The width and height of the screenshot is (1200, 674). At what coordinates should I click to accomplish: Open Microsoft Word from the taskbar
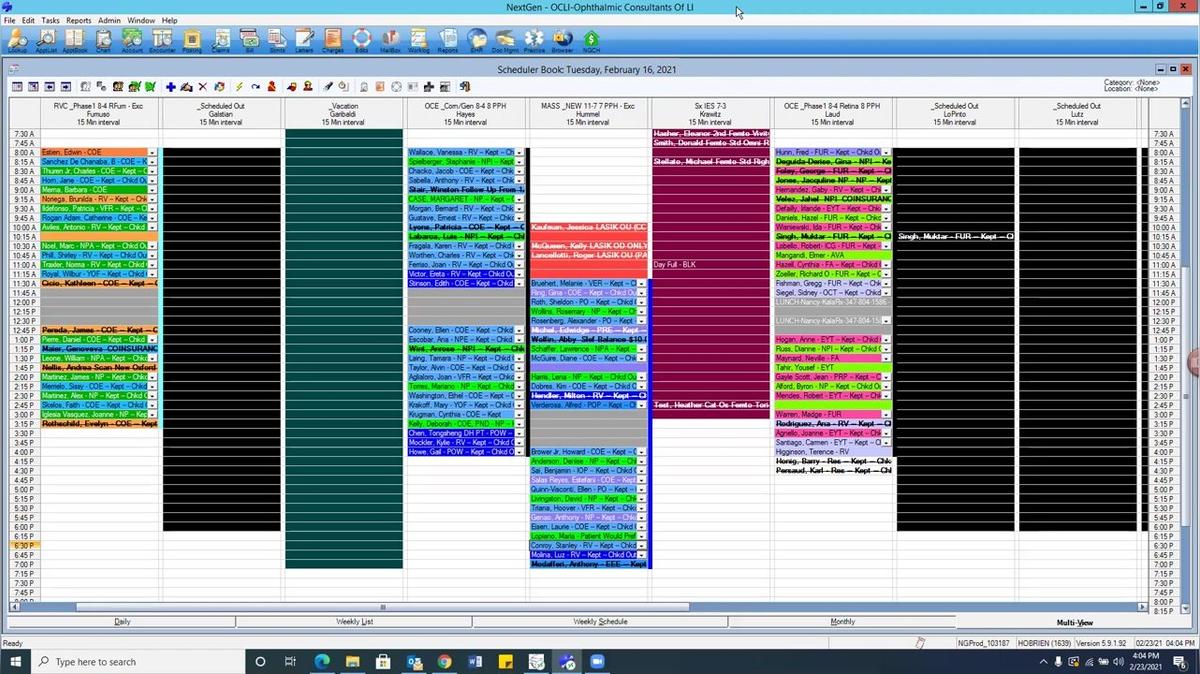pos(475,661)
